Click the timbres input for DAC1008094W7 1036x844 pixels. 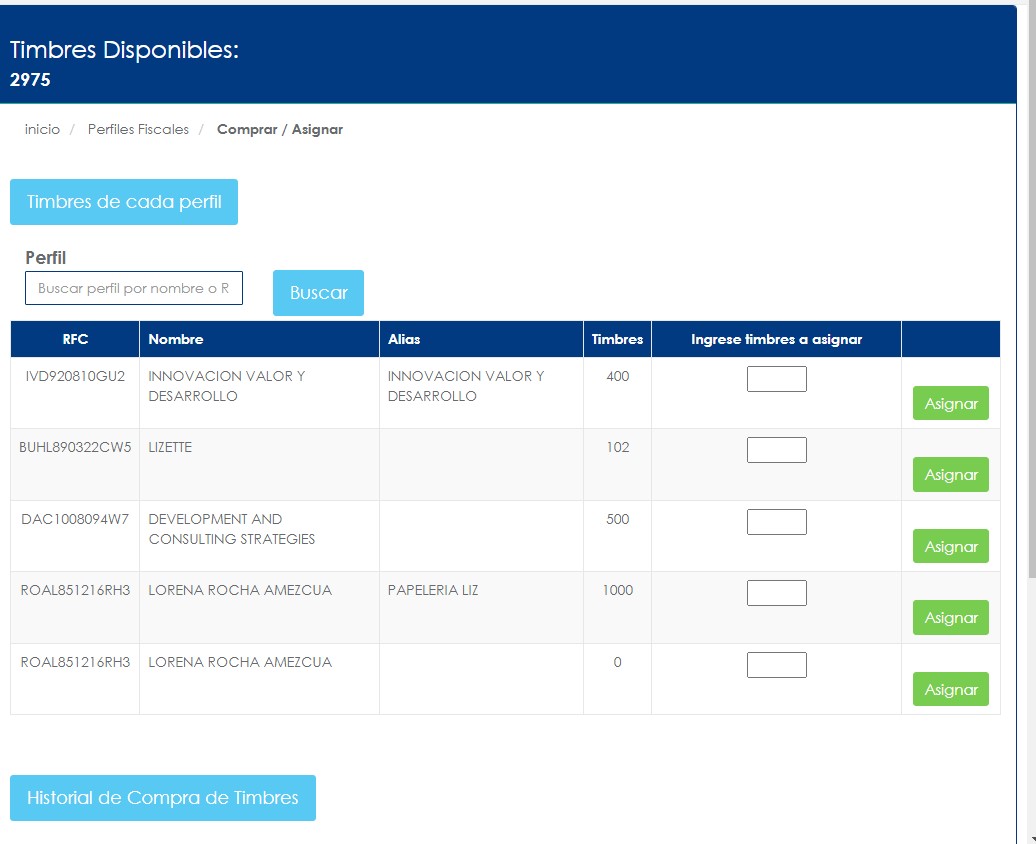tap(776, 522)
